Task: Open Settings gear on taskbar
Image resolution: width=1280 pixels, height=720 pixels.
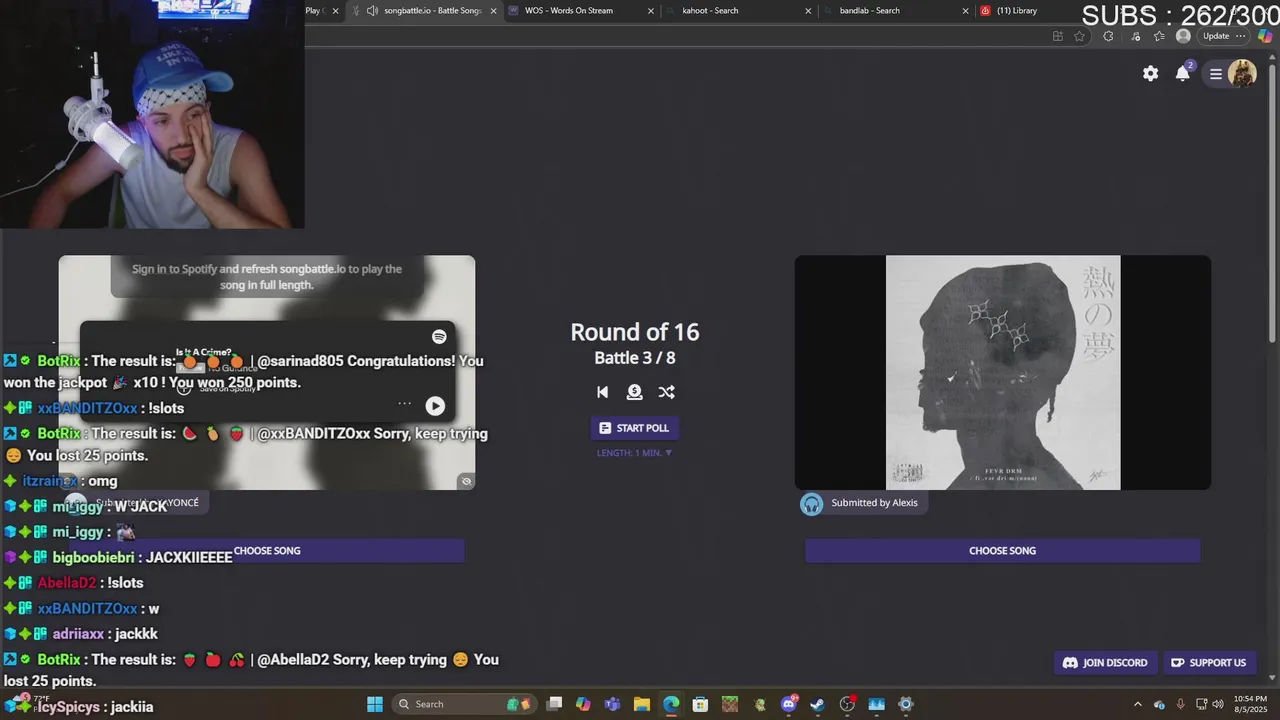Action: [906, 704]
